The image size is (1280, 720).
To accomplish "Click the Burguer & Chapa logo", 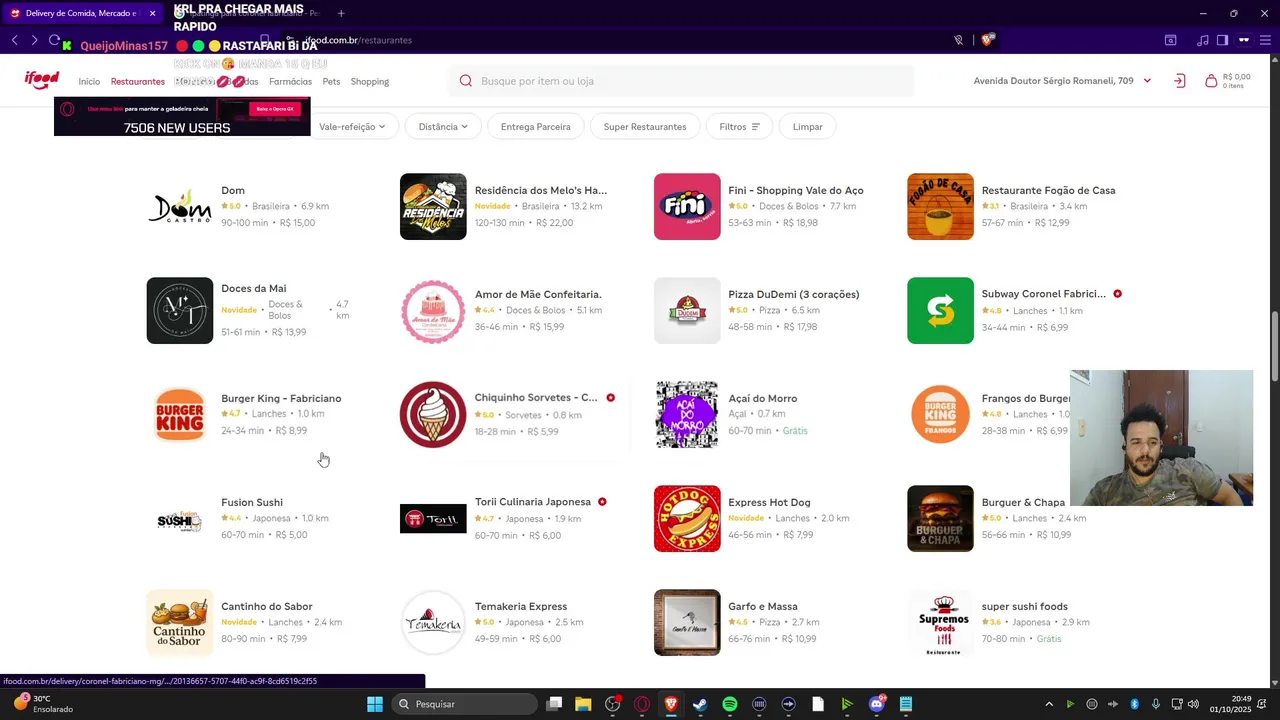I will (940, 519).
